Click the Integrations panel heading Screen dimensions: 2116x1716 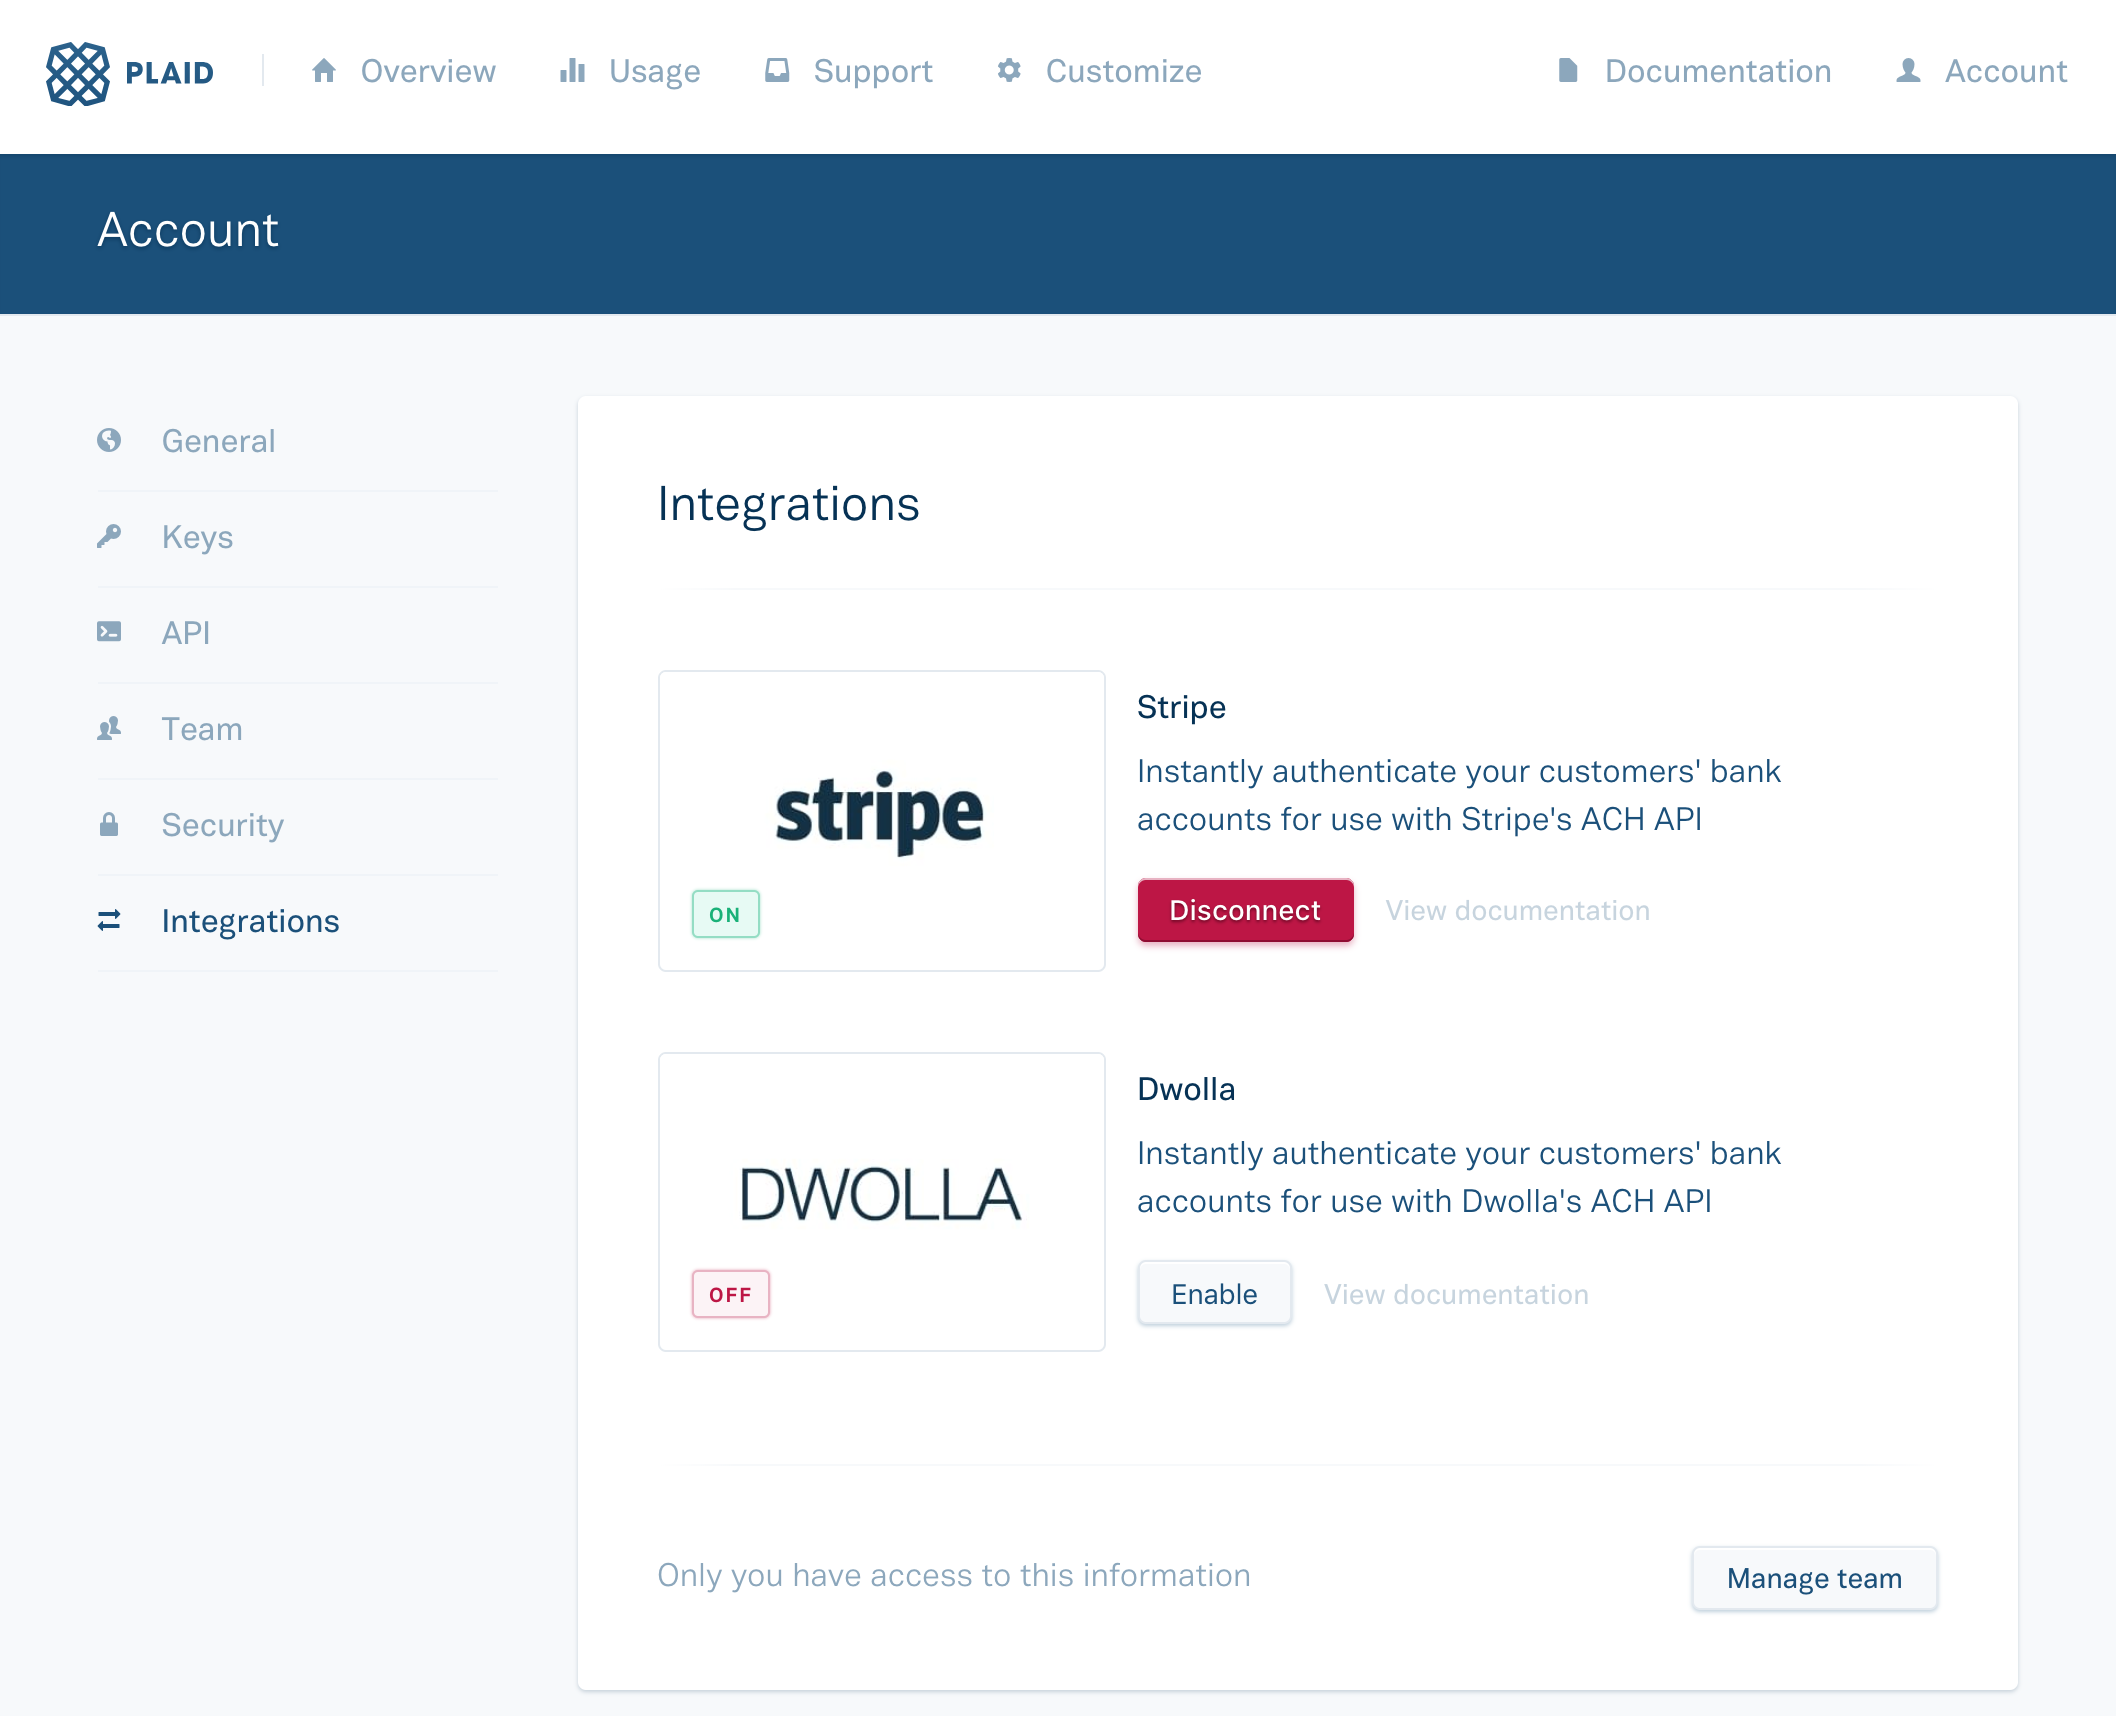click(788, 504)
